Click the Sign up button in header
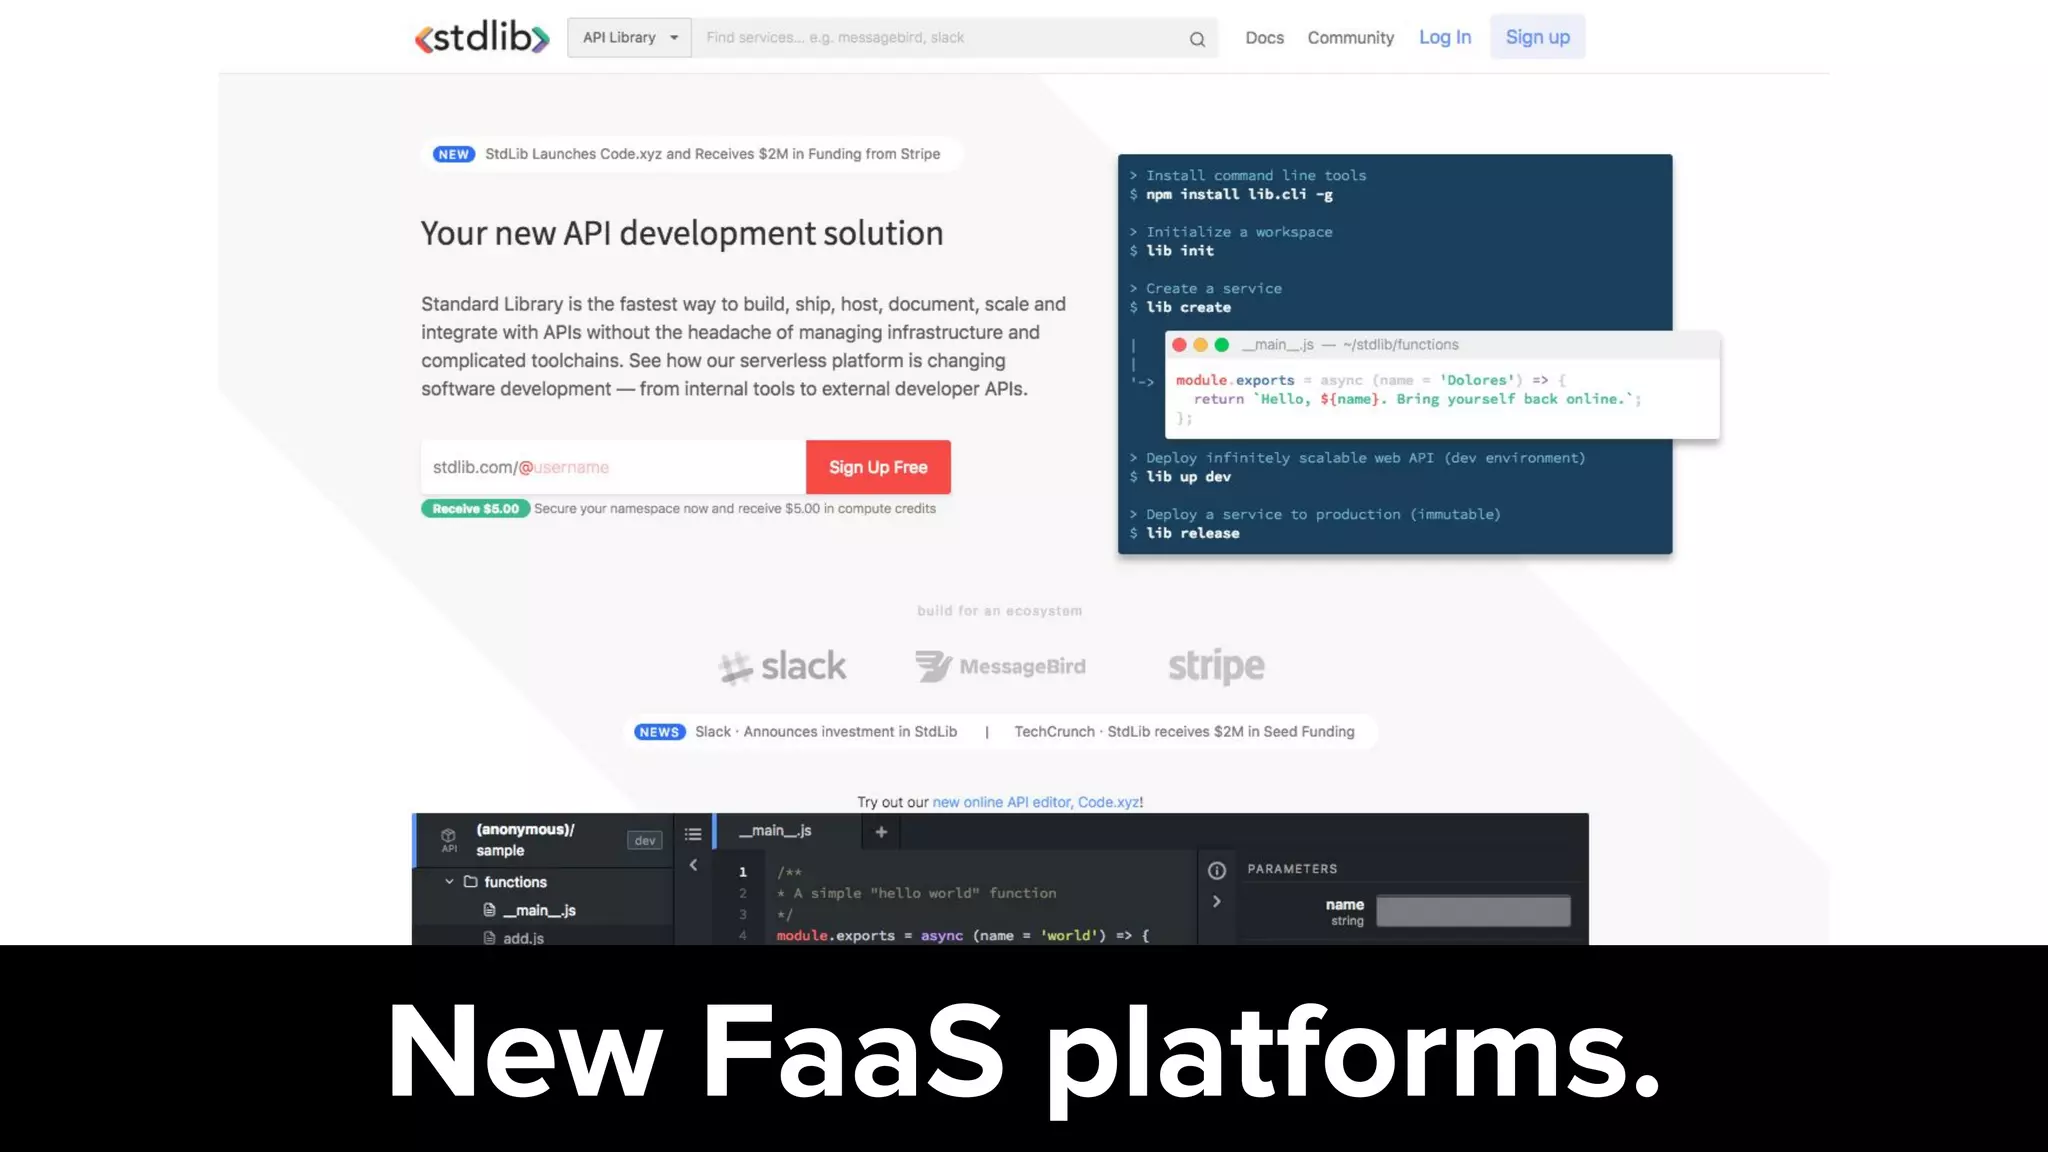 [x=1537, y=37]
